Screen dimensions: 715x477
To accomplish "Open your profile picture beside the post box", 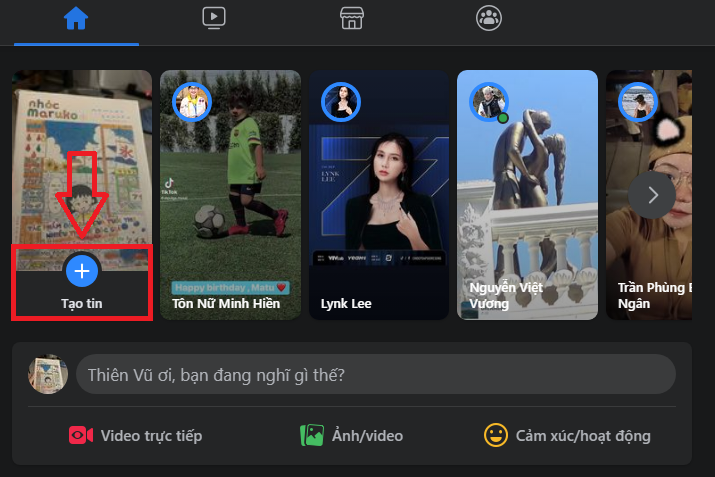I will pos(48,374).
